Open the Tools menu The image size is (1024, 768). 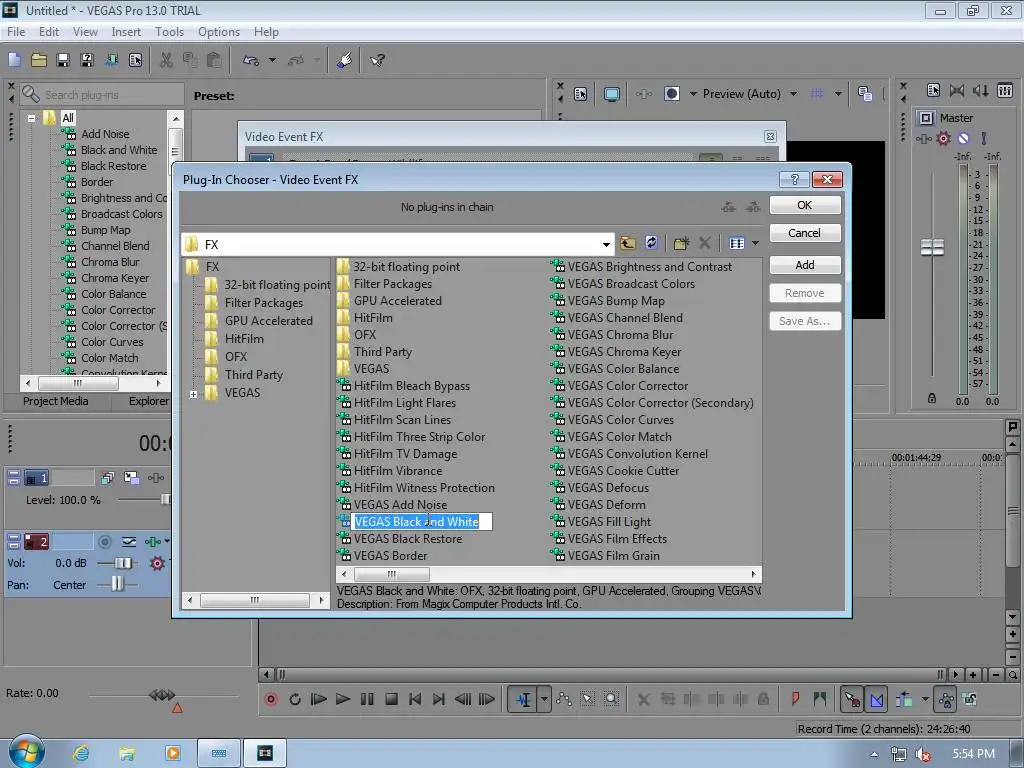(169, 32)
